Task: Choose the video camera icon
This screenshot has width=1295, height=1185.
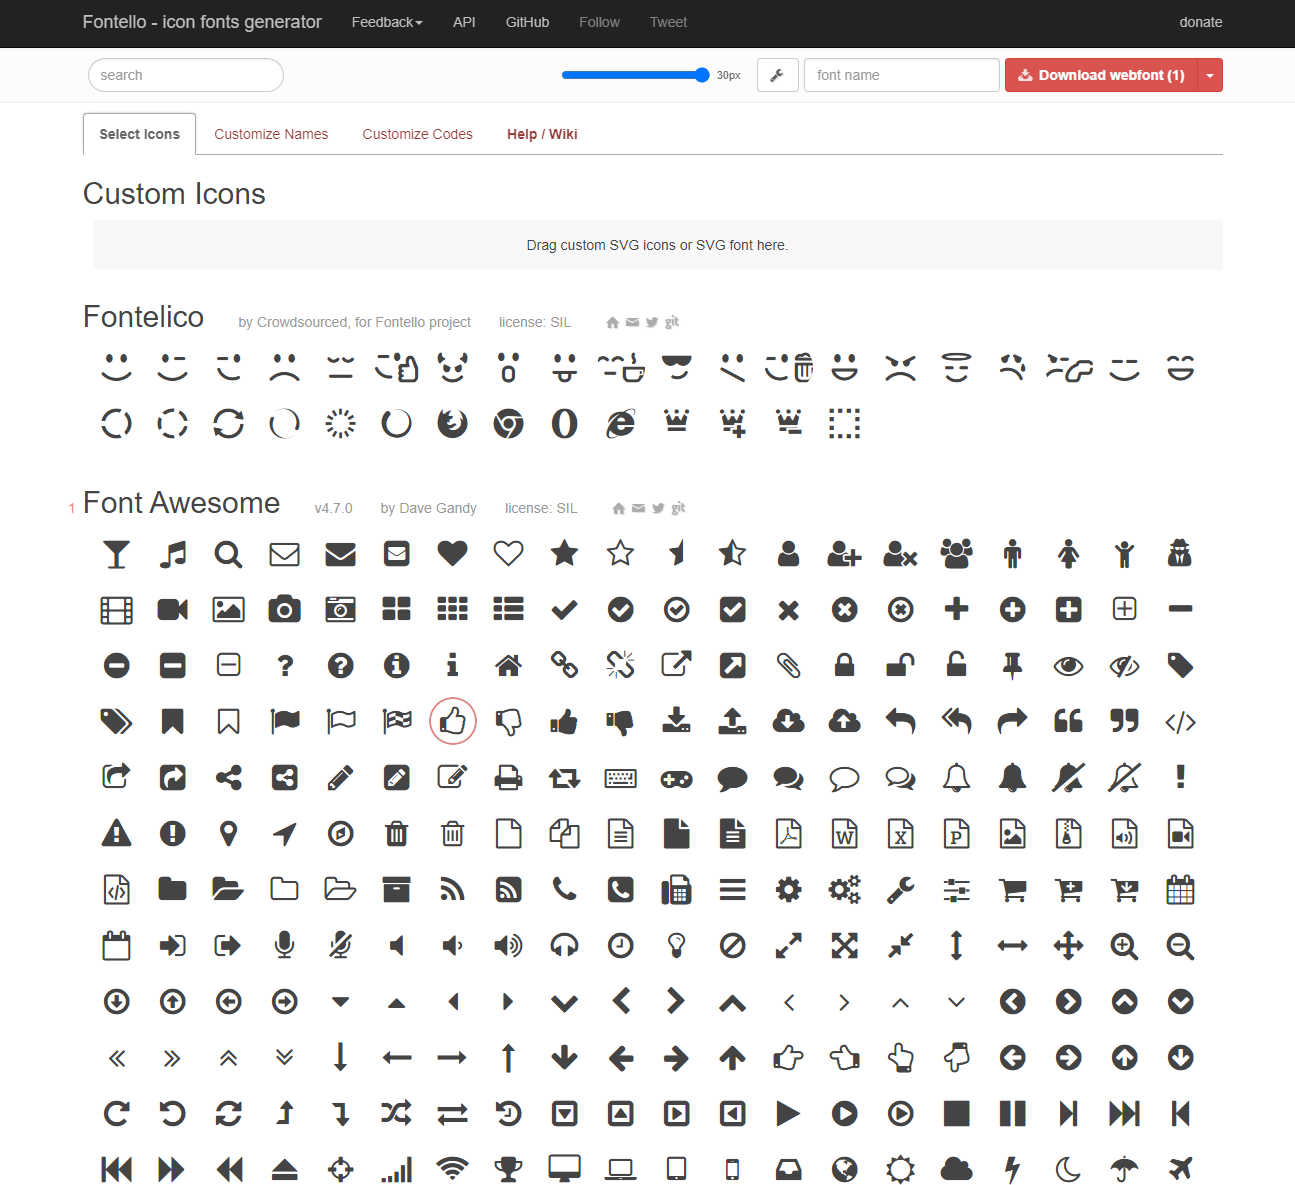Action: (x=173, y=609)
